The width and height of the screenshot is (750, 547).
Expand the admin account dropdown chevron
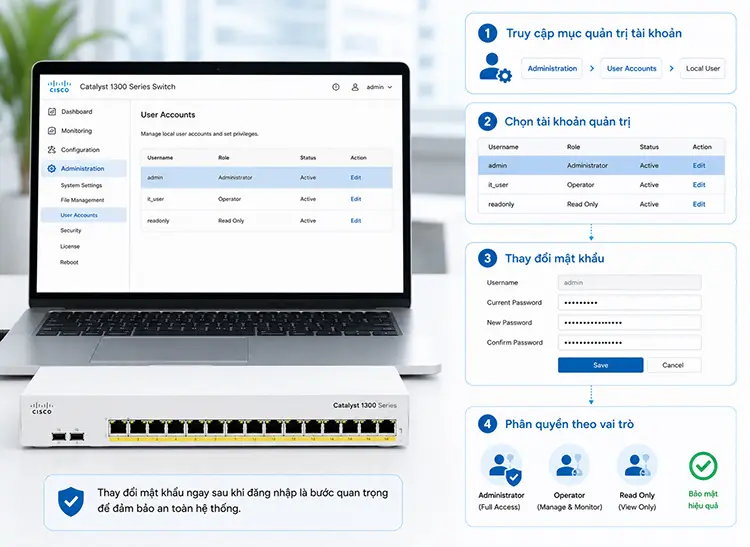pyautogui.click(x=390, y=87)
